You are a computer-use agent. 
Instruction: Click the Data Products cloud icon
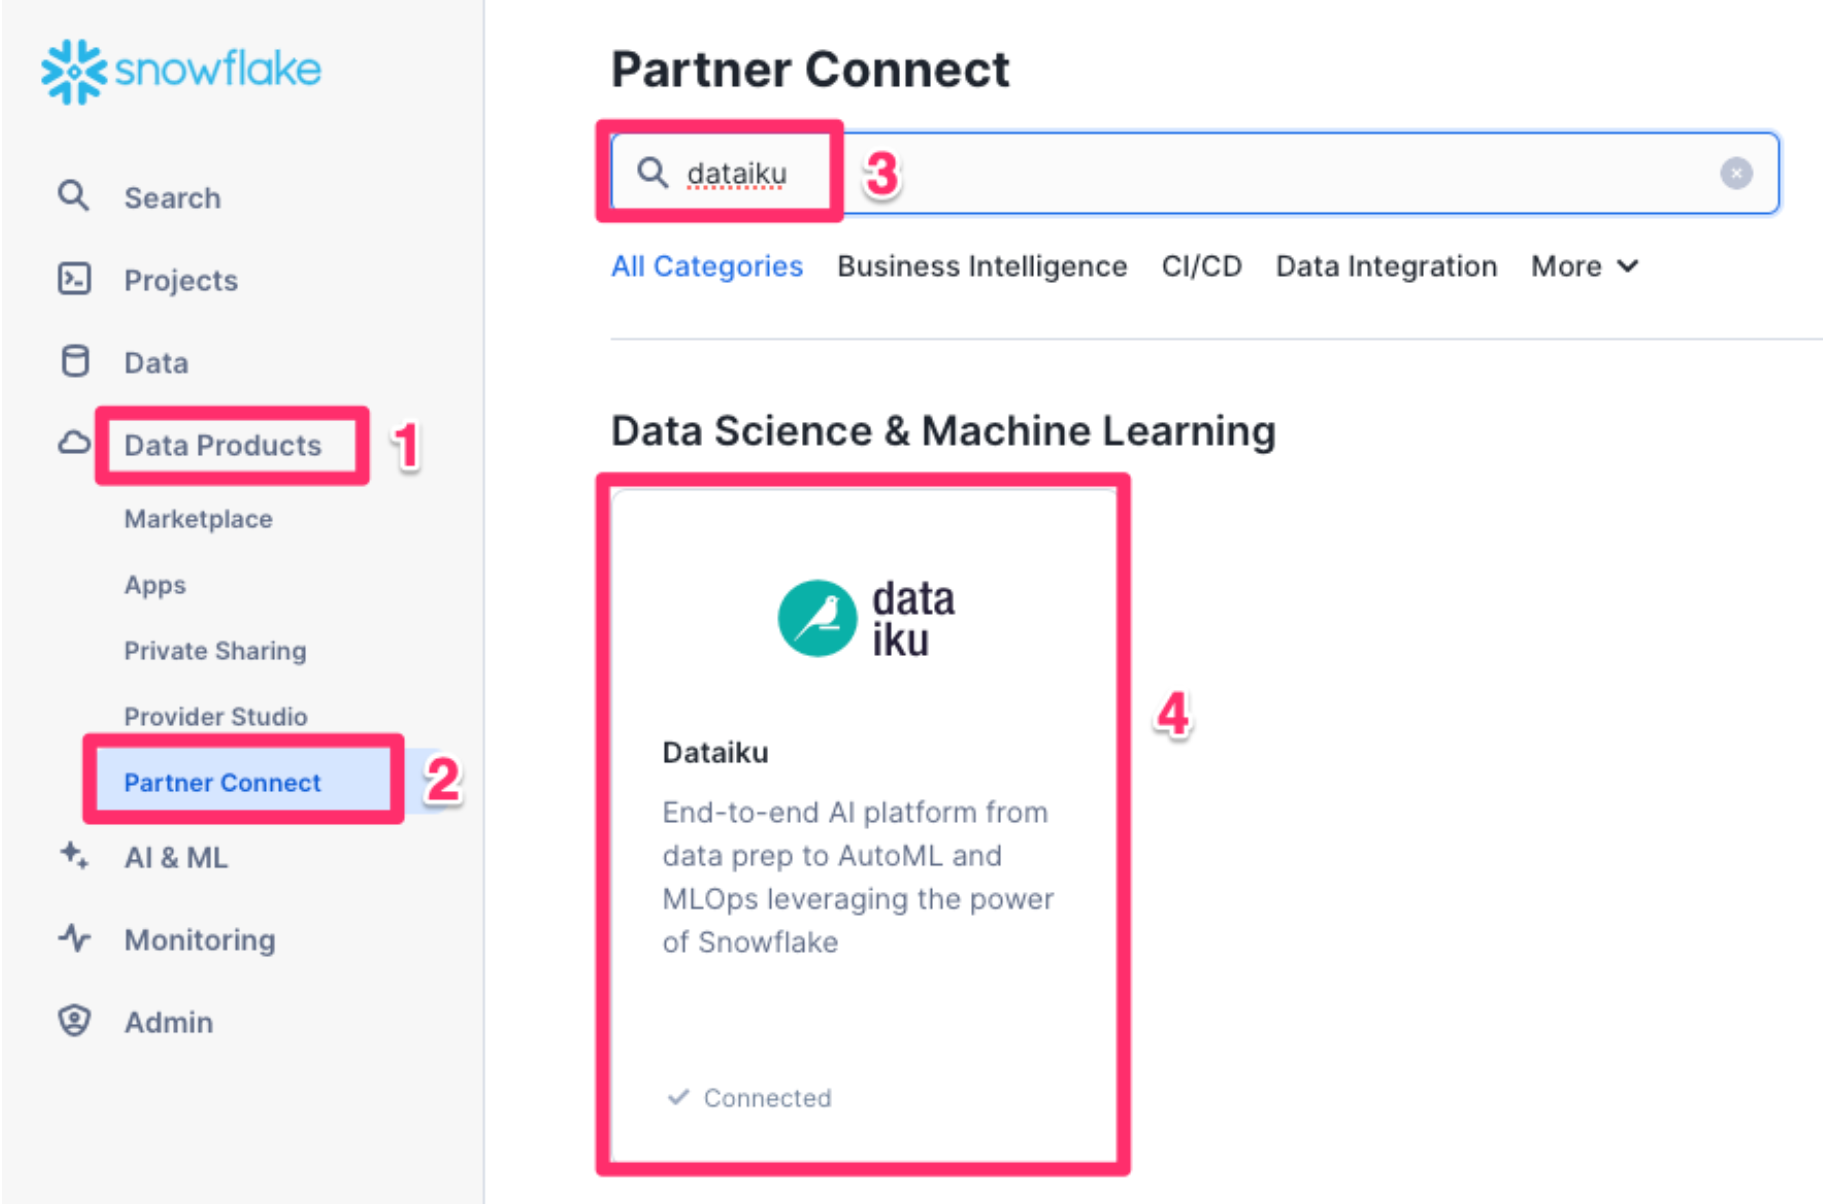pyautogui.click(x=74, y=443)
